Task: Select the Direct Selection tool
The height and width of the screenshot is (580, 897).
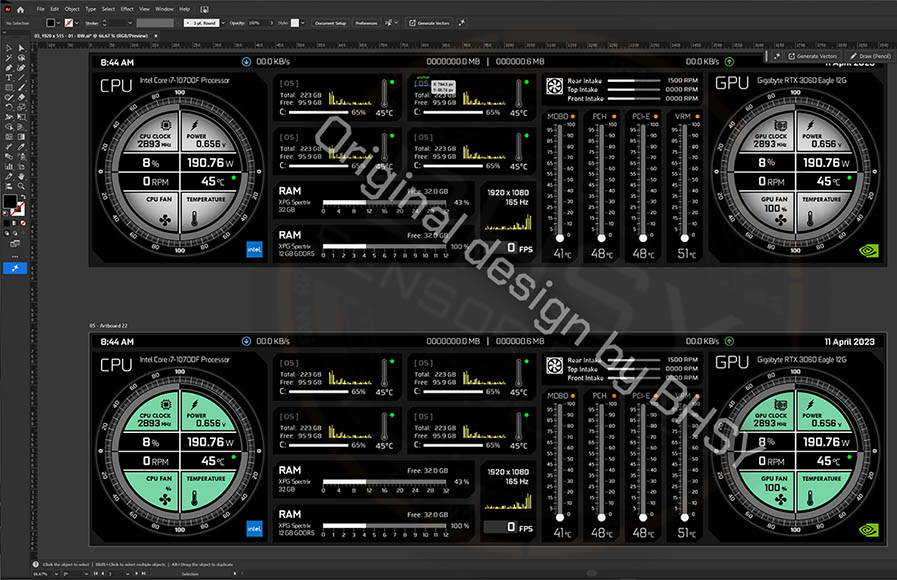Action: pos(21,48)
